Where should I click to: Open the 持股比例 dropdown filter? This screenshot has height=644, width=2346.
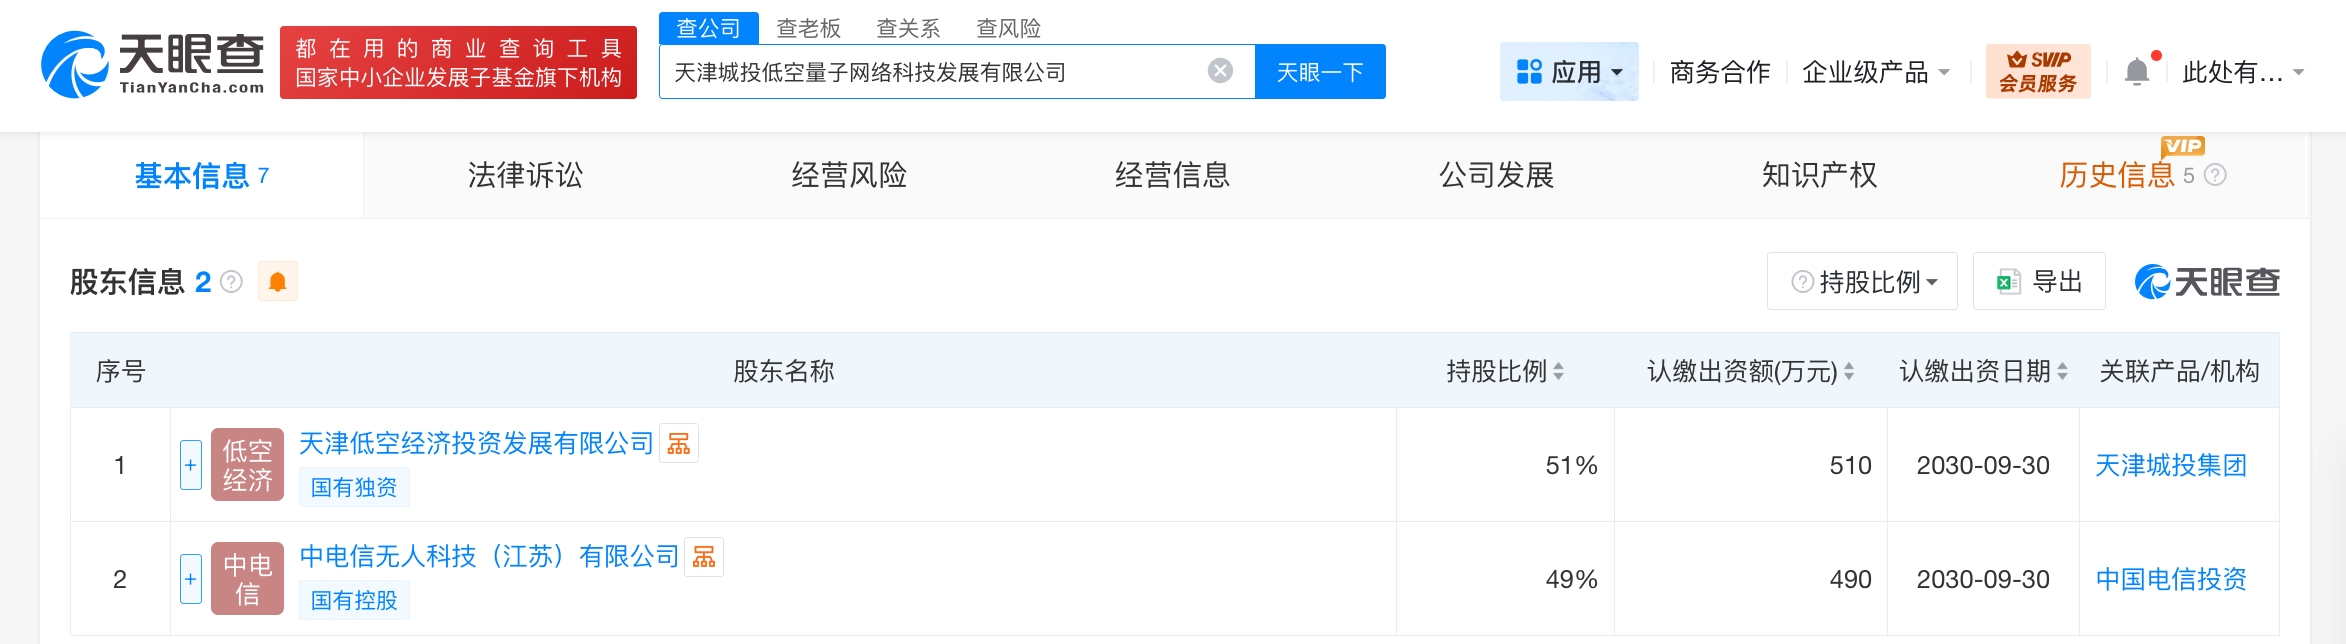point(1862,282)
